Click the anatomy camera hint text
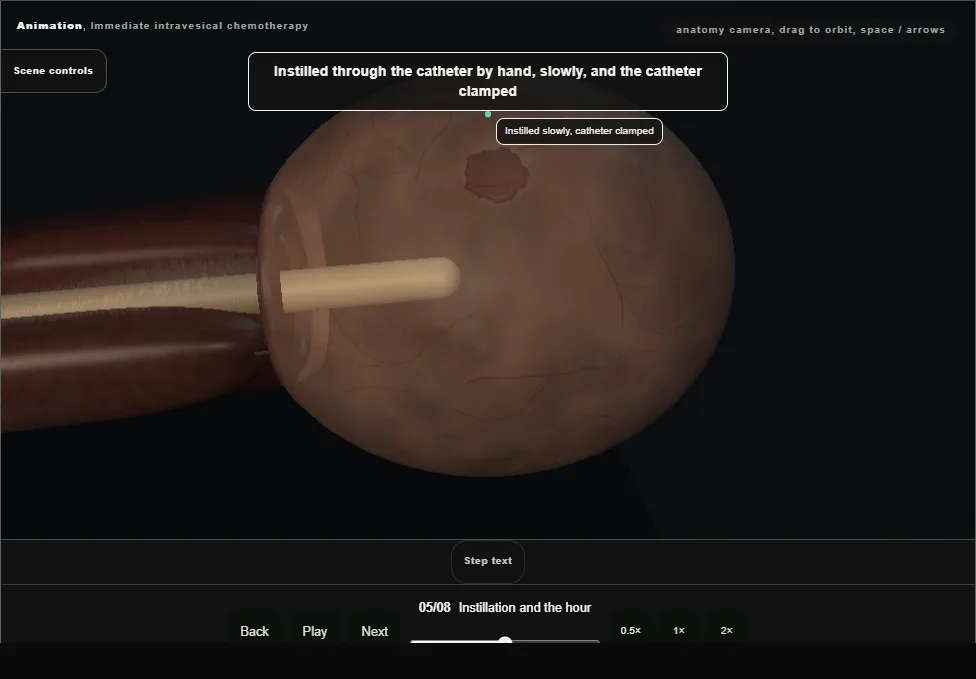The width and height of the screenshot is (976, 679). point(810,30)
